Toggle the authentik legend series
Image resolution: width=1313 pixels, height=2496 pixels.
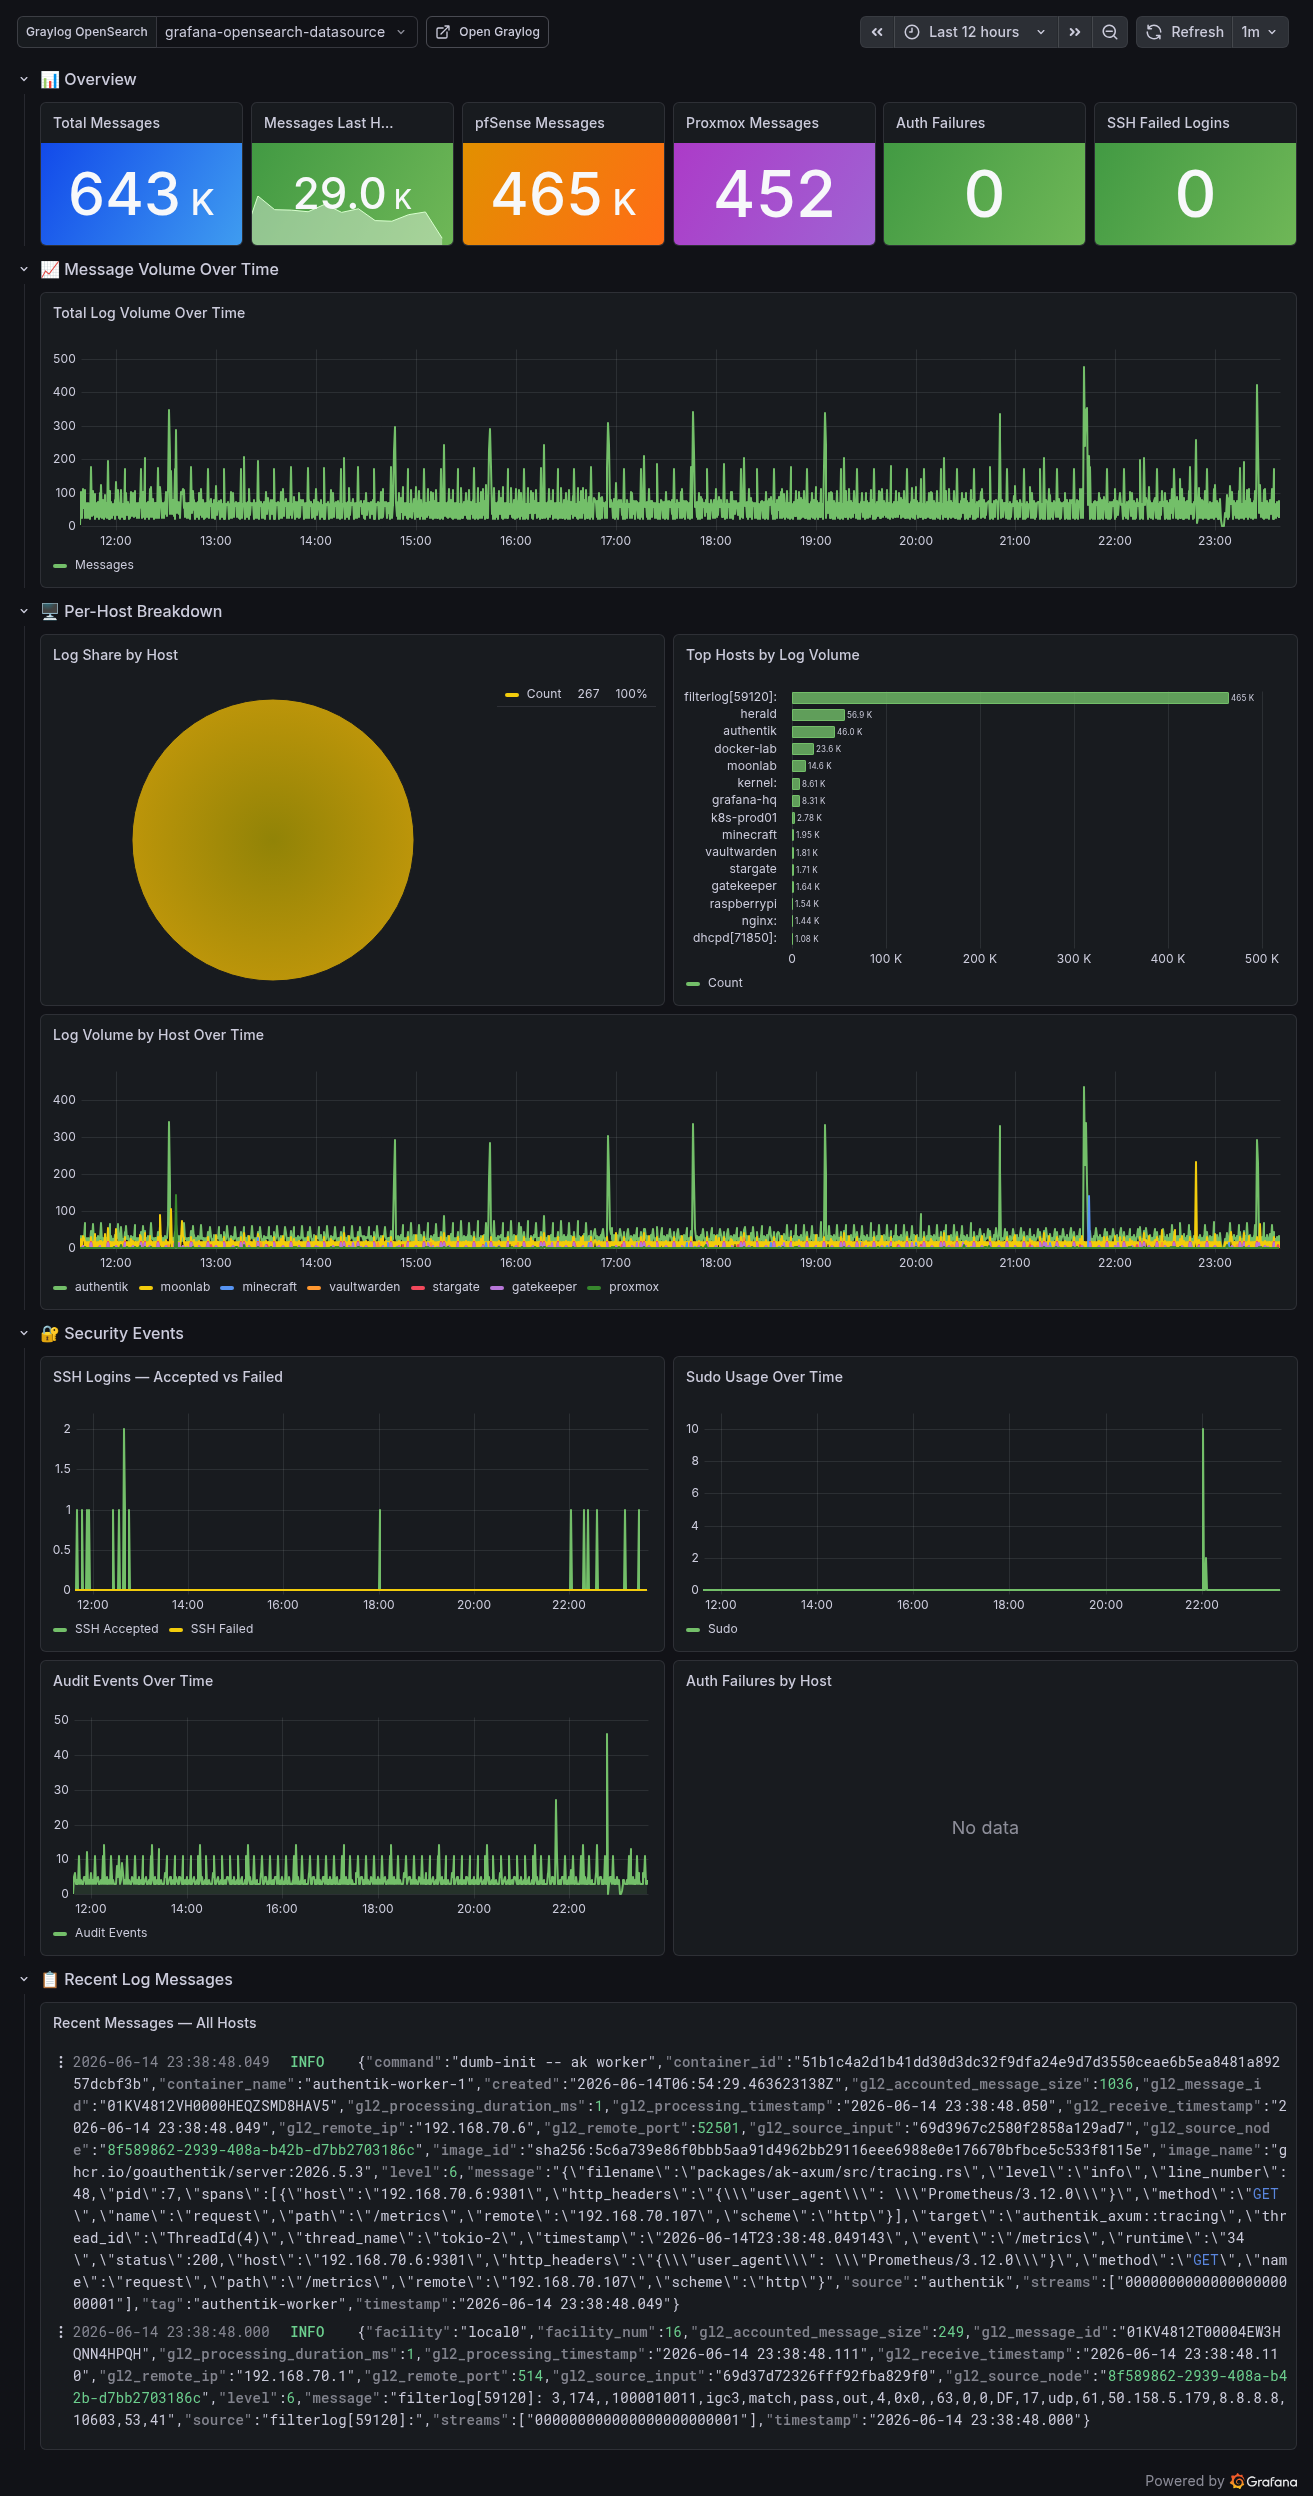[x=101, y=1287]
